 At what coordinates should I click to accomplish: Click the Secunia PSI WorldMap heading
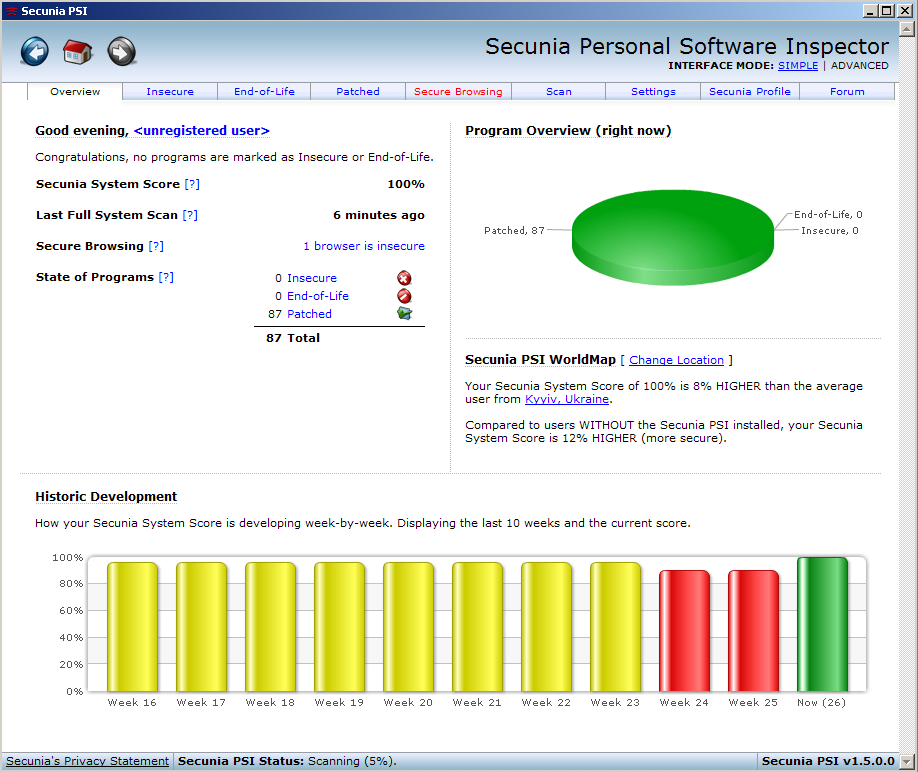point(540,359)
